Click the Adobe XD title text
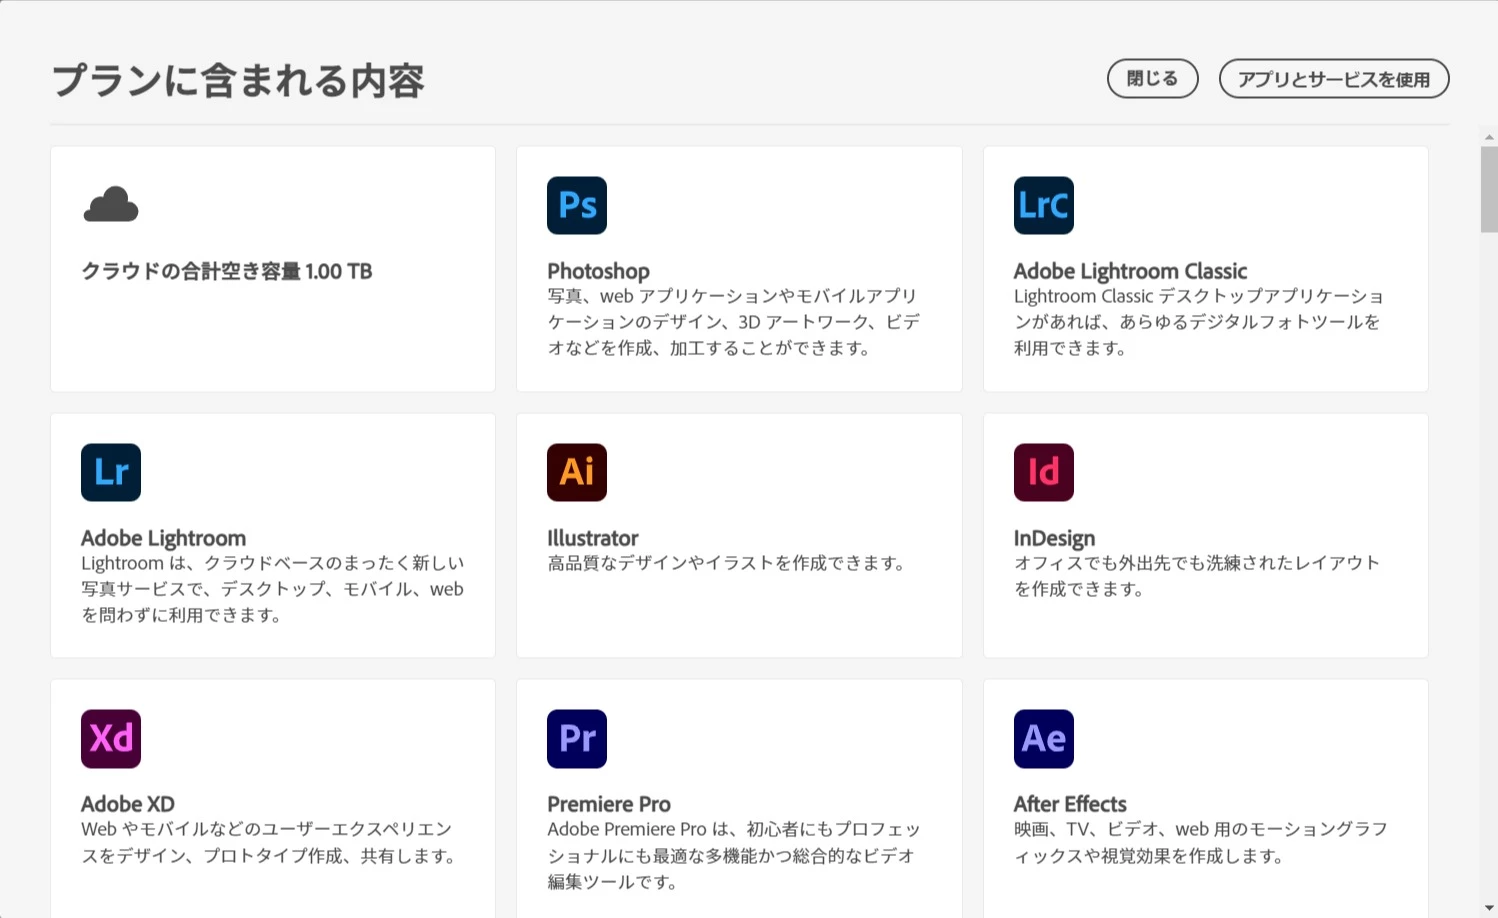Image resolution: width=1498 pixels, height=918 pixels. [x=128, y=804]
